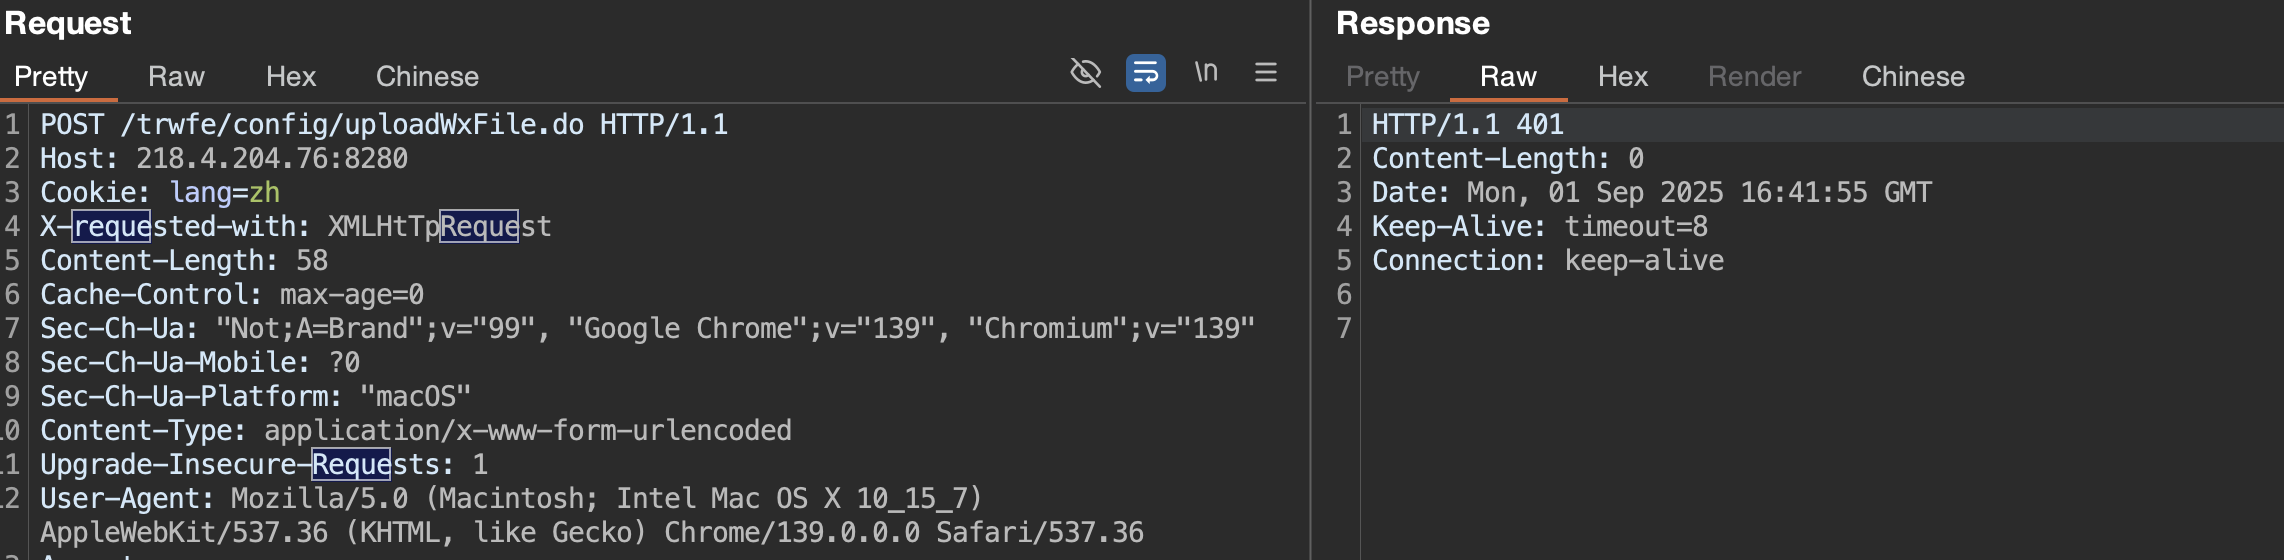The width and height of the screenshot is (2284, 560).
Task: Click the Keep-Alive timeout=8 response header
Action: 1539,227
